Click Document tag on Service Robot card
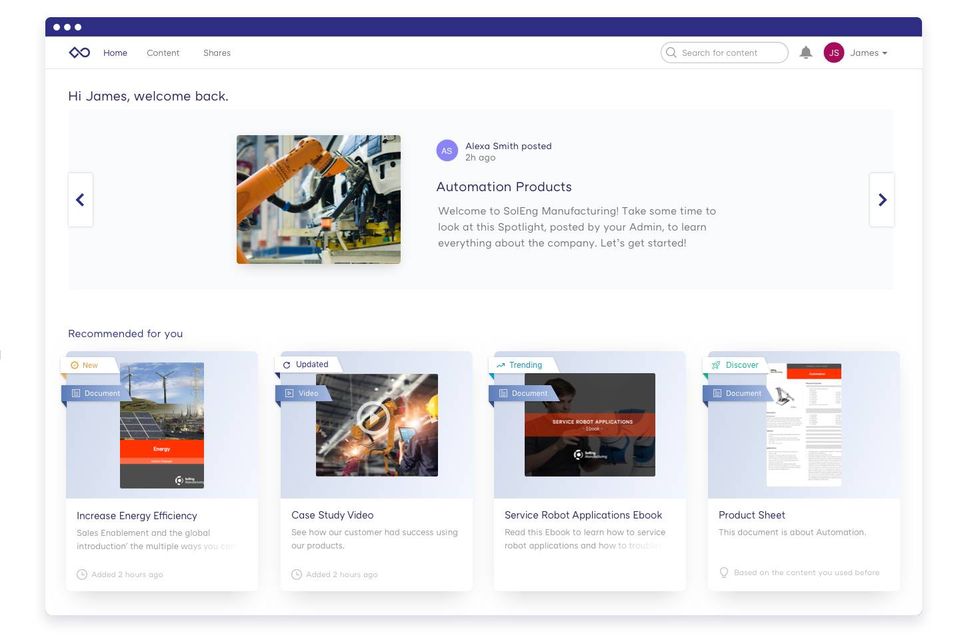 click(x=523, y=393)
